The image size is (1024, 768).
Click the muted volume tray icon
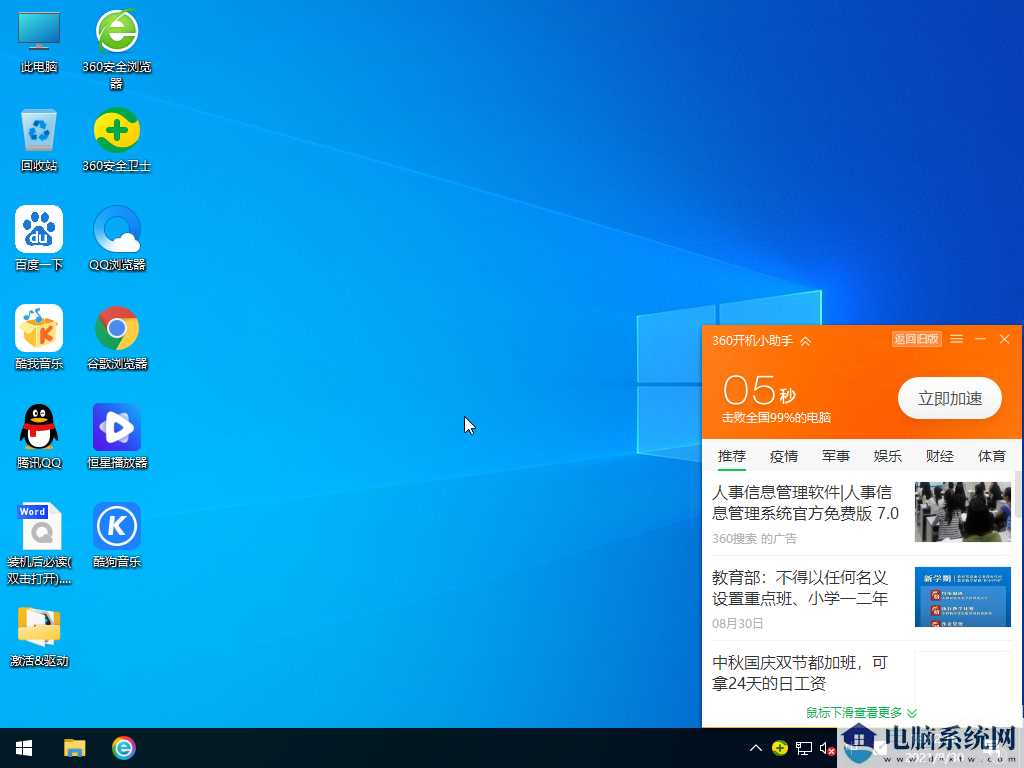click(x=827, y=748)
